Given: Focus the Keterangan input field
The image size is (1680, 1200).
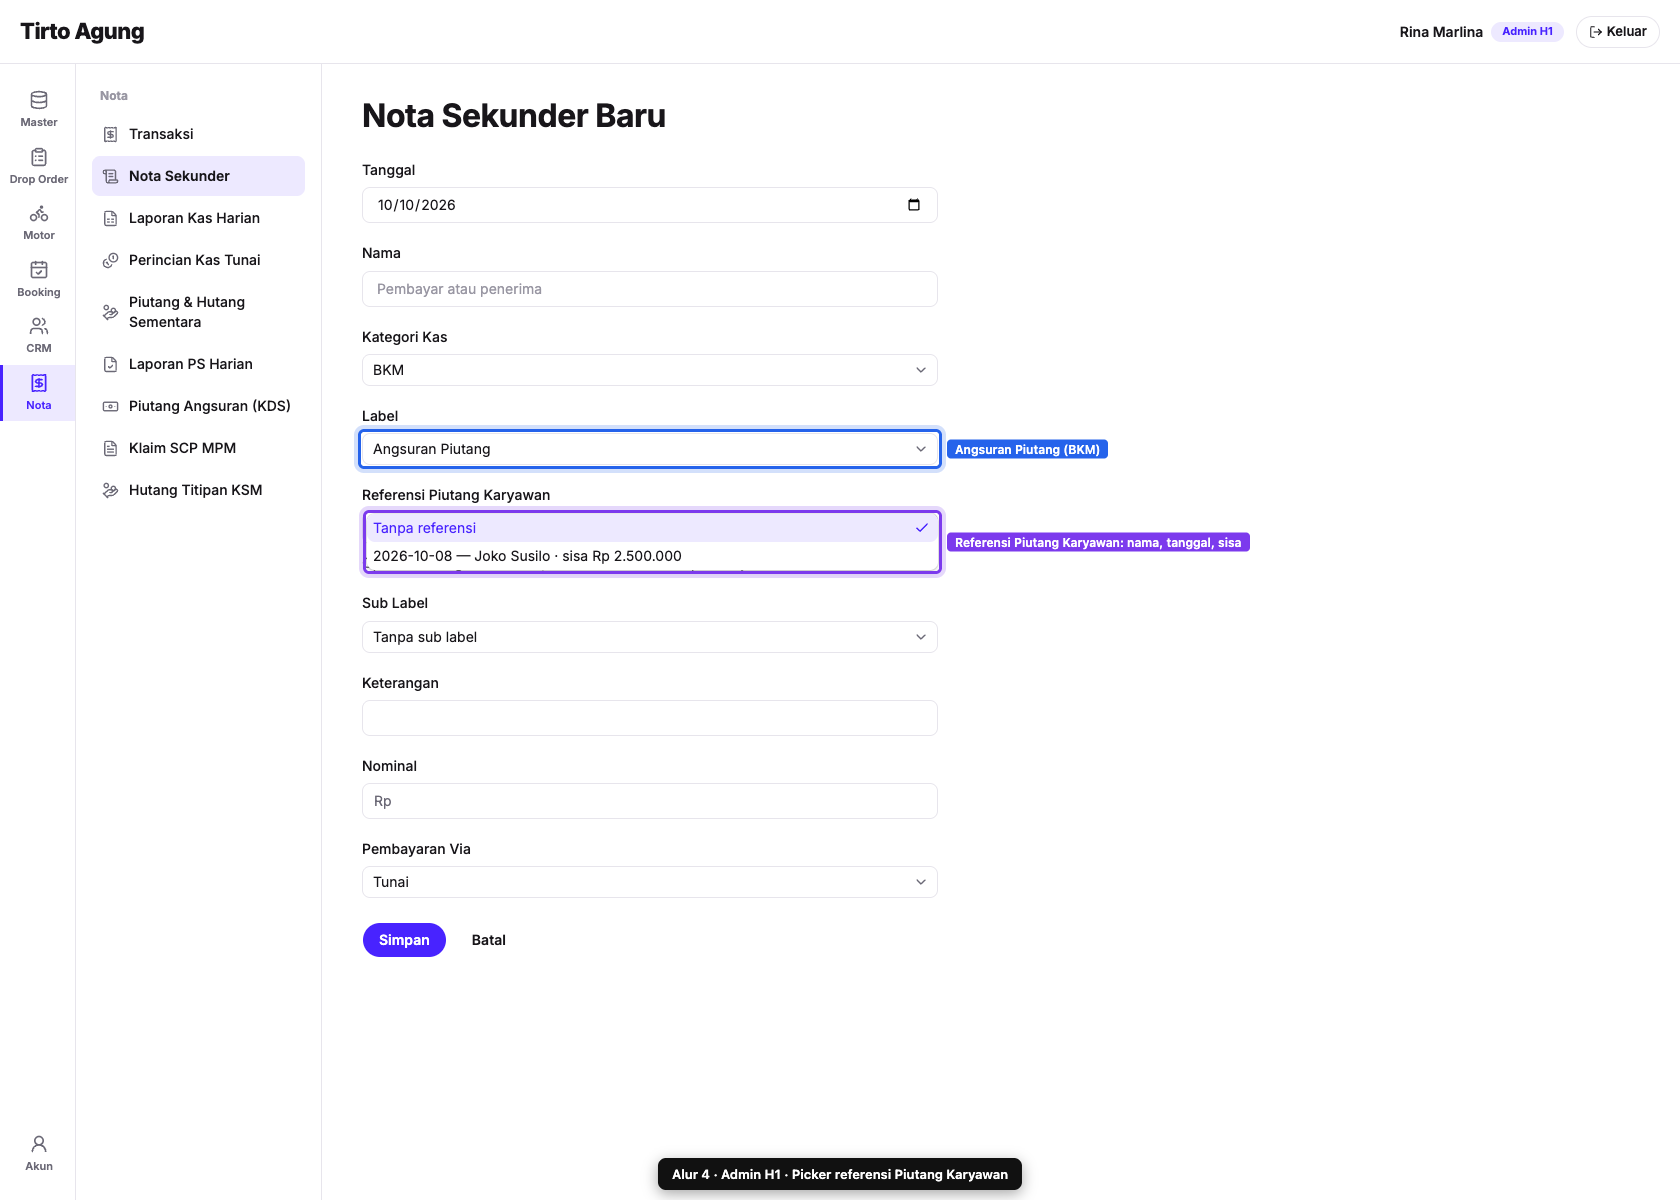Looking at the screenshot, I should coord(650,718).
